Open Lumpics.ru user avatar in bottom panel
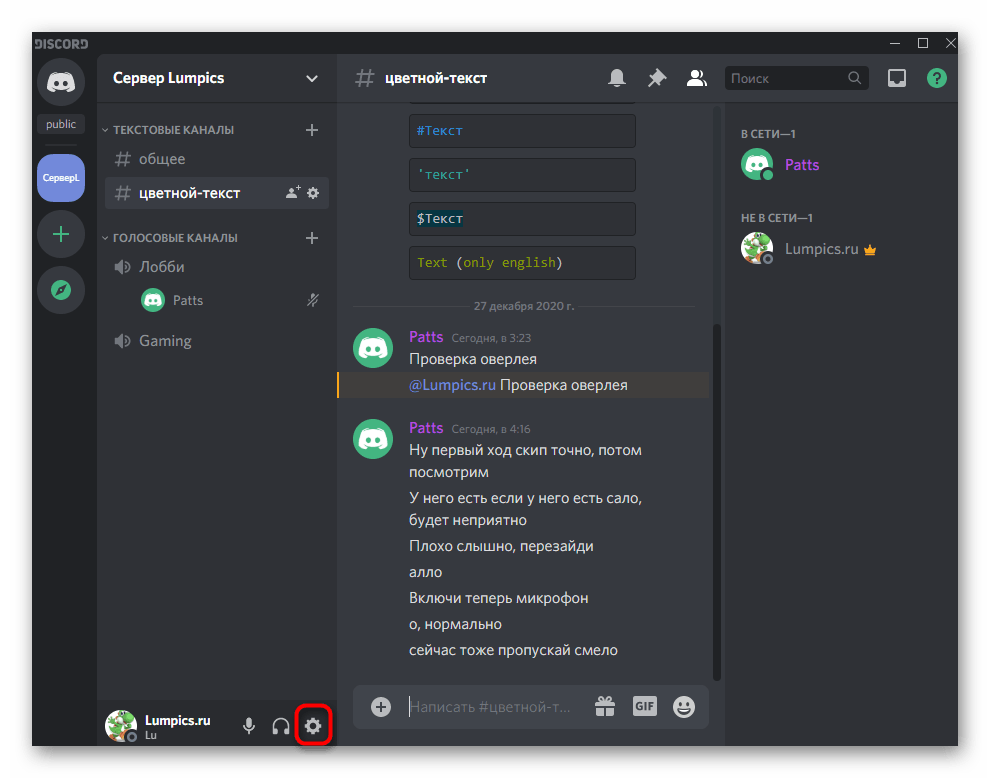 (121, 726)
